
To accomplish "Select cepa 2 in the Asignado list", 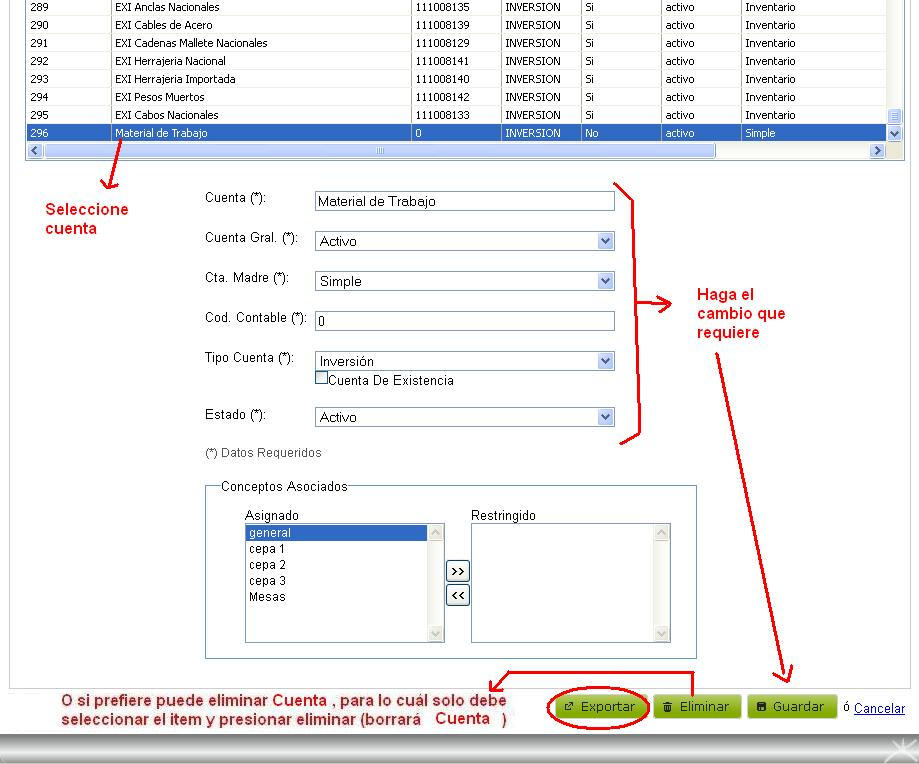I will [268, 563].
